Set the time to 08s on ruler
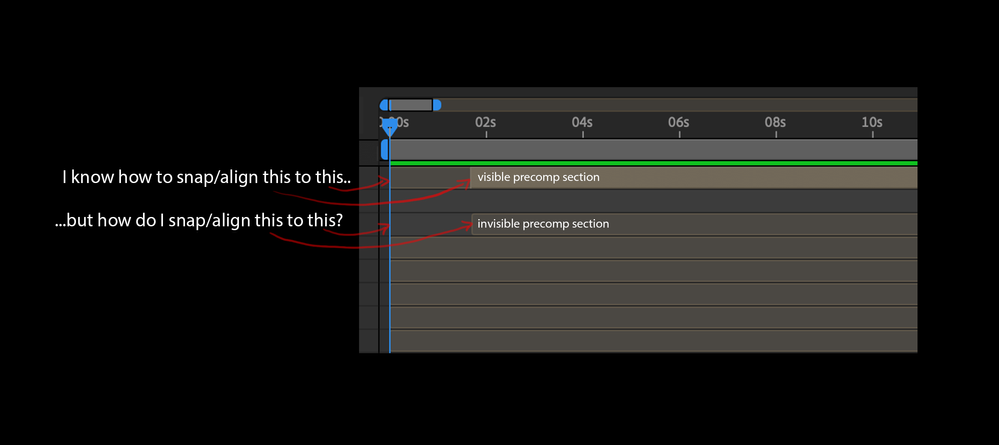This screenshot has width=999, height=445. 775,123
